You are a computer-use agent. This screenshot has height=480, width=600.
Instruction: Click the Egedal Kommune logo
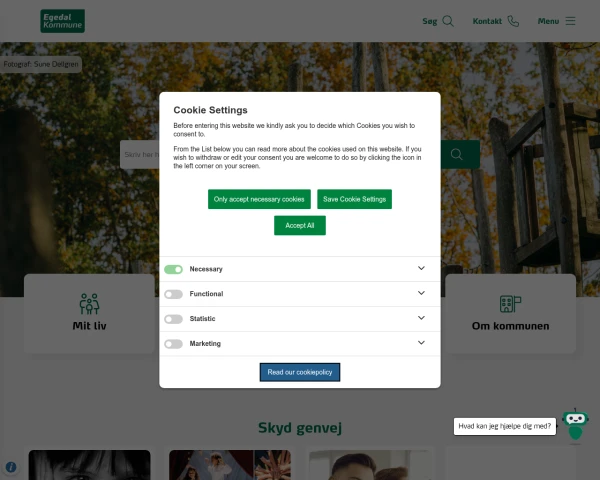62,21
